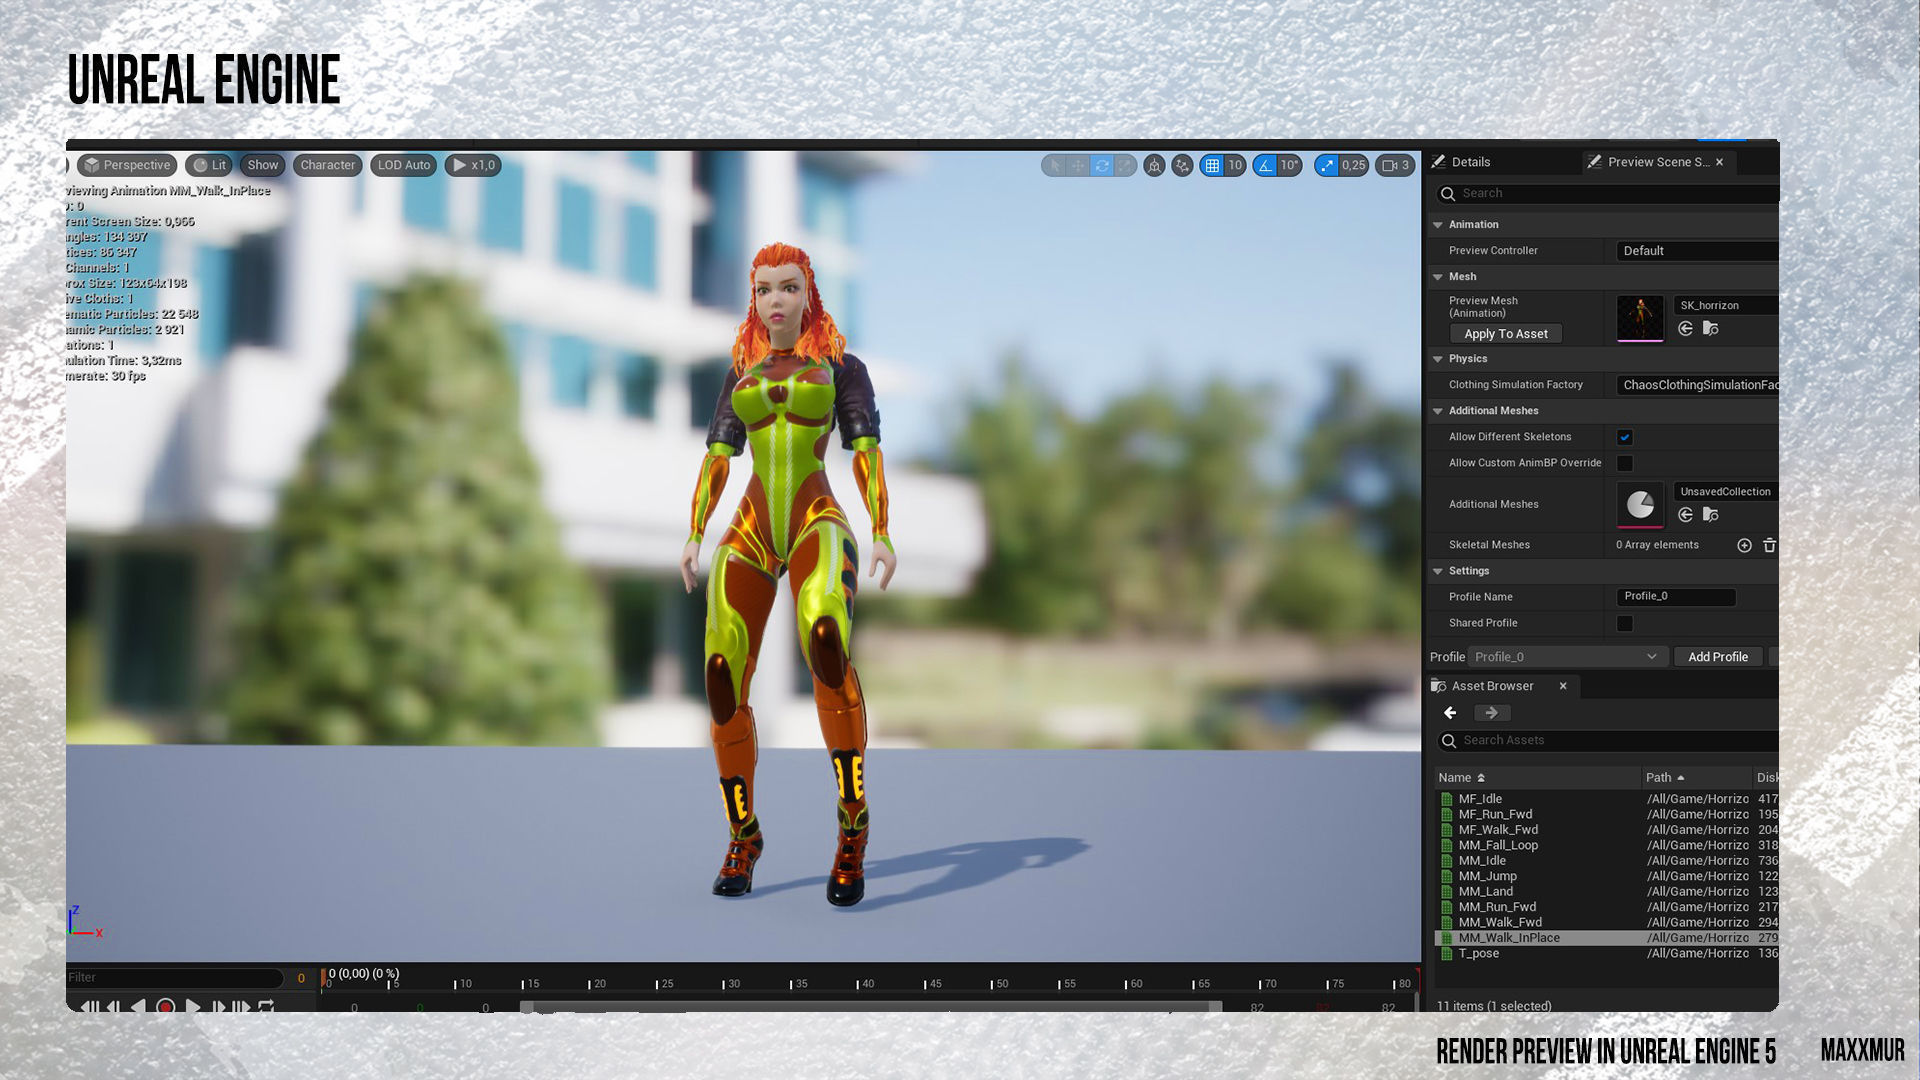Browse to UnsavedCollection in Content Browser

coord(1711,514)
